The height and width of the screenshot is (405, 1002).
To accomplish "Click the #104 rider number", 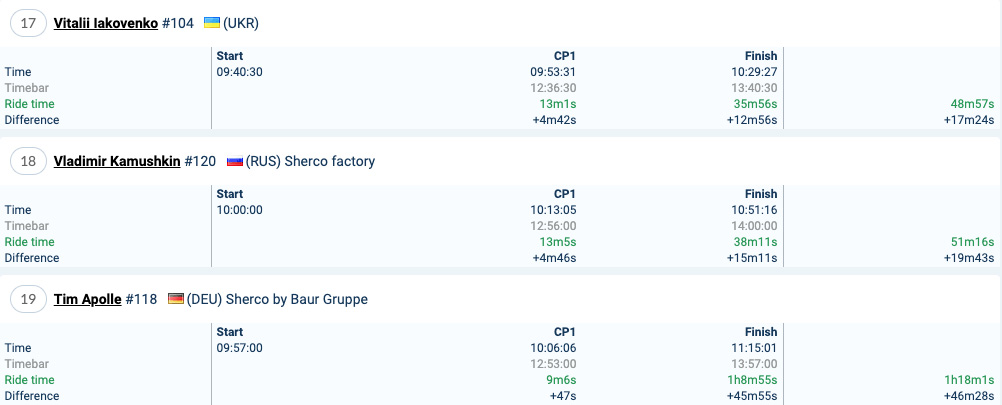I will coord(178,24).
